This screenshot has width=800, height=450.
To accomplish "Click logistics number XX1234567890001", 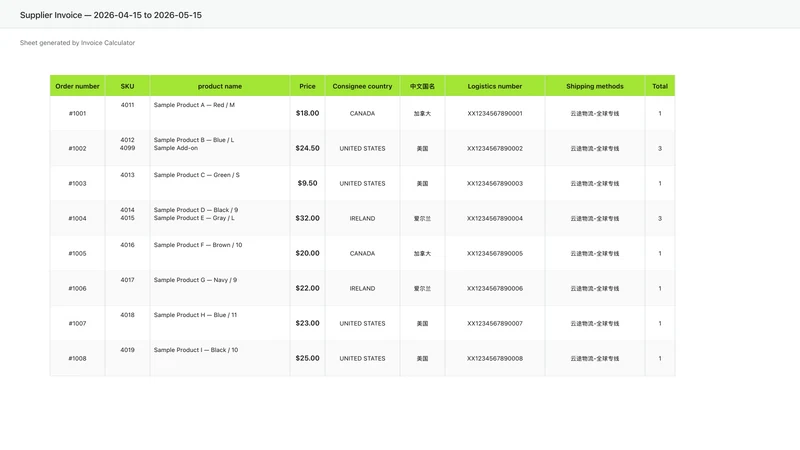I will [495, 113].
